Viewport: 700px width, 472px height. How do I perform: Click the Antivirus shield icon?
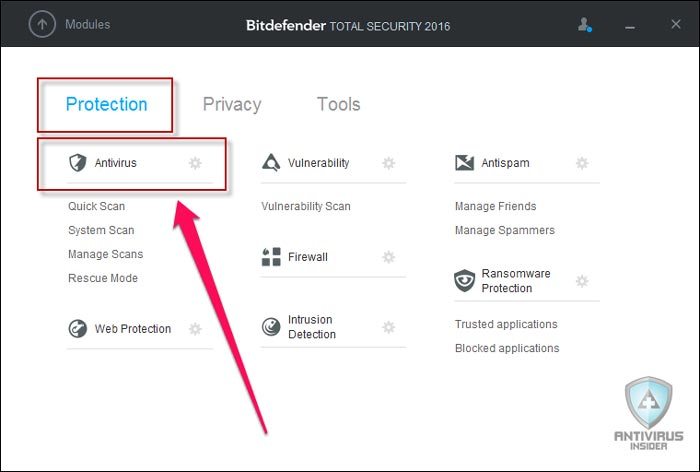click(78, 163)
